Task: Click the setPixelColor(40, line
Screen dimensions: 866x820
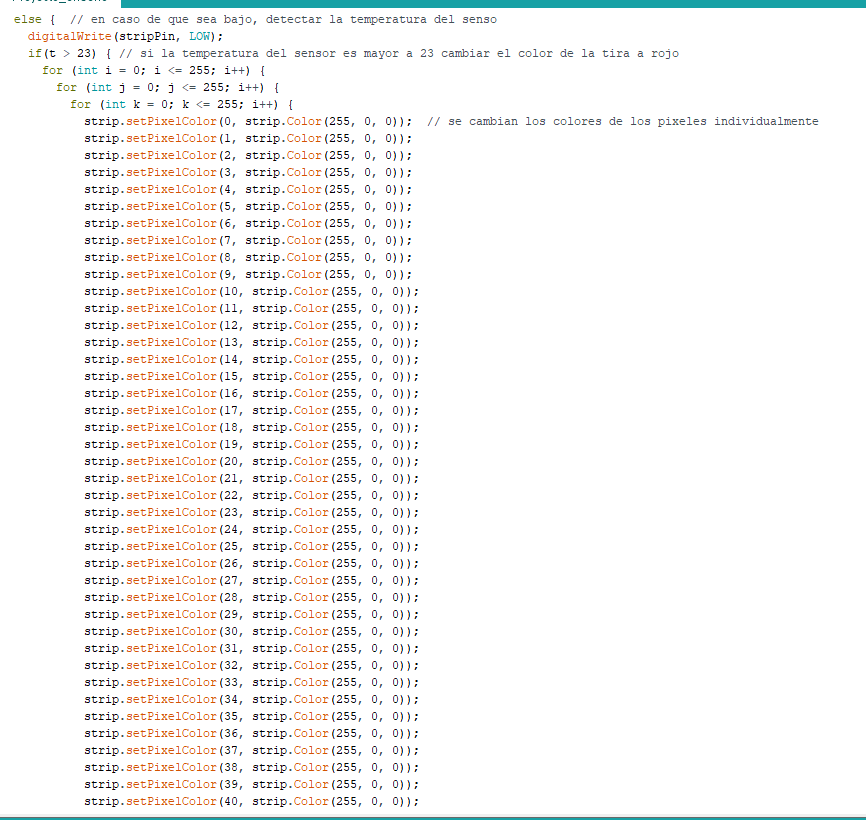Action: pos(252,802)
